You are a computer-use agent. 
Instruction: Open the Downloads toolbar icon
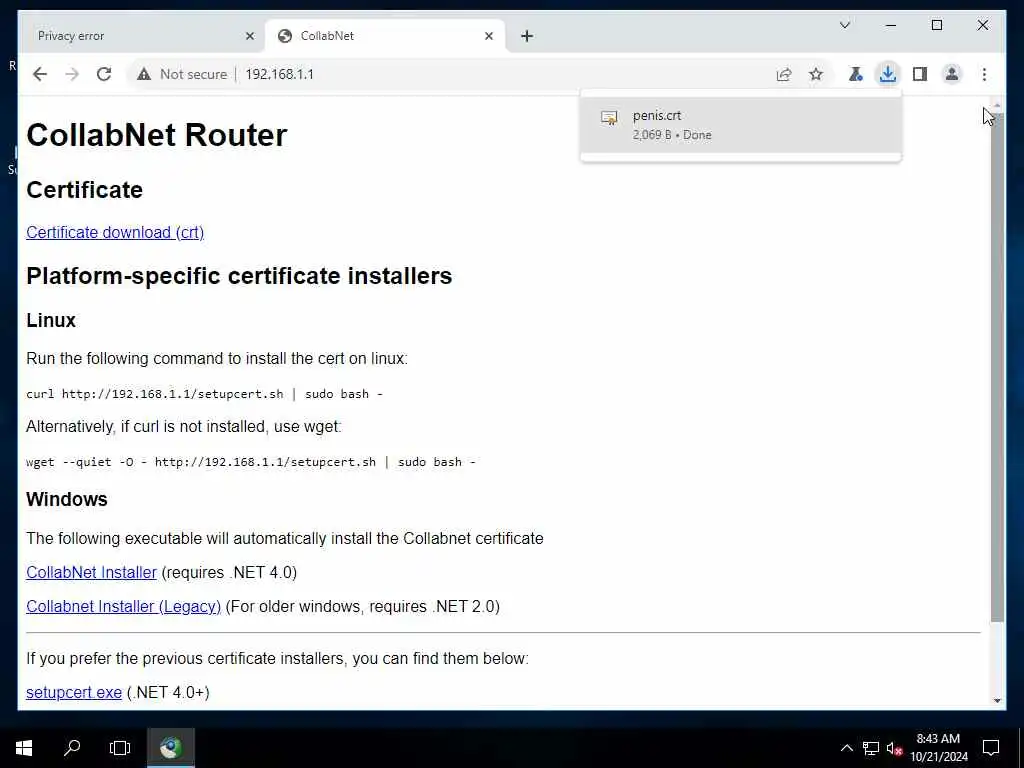pos(888,74)
